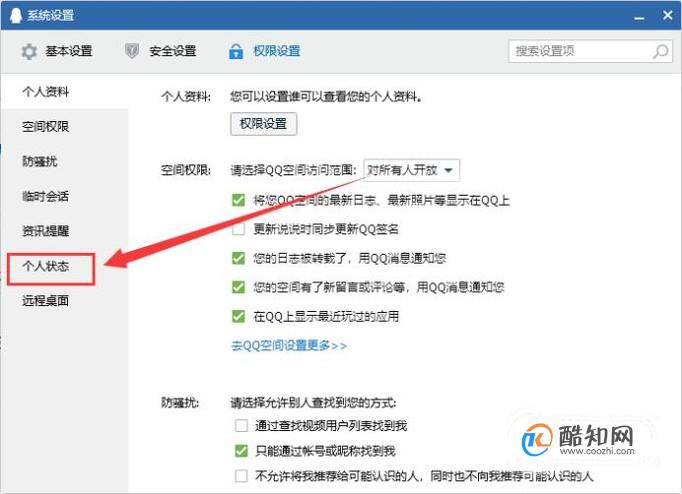This screenshot has width=682, height=494.
Task: Minimize the 系统设置 window
Action: [639, 16]
